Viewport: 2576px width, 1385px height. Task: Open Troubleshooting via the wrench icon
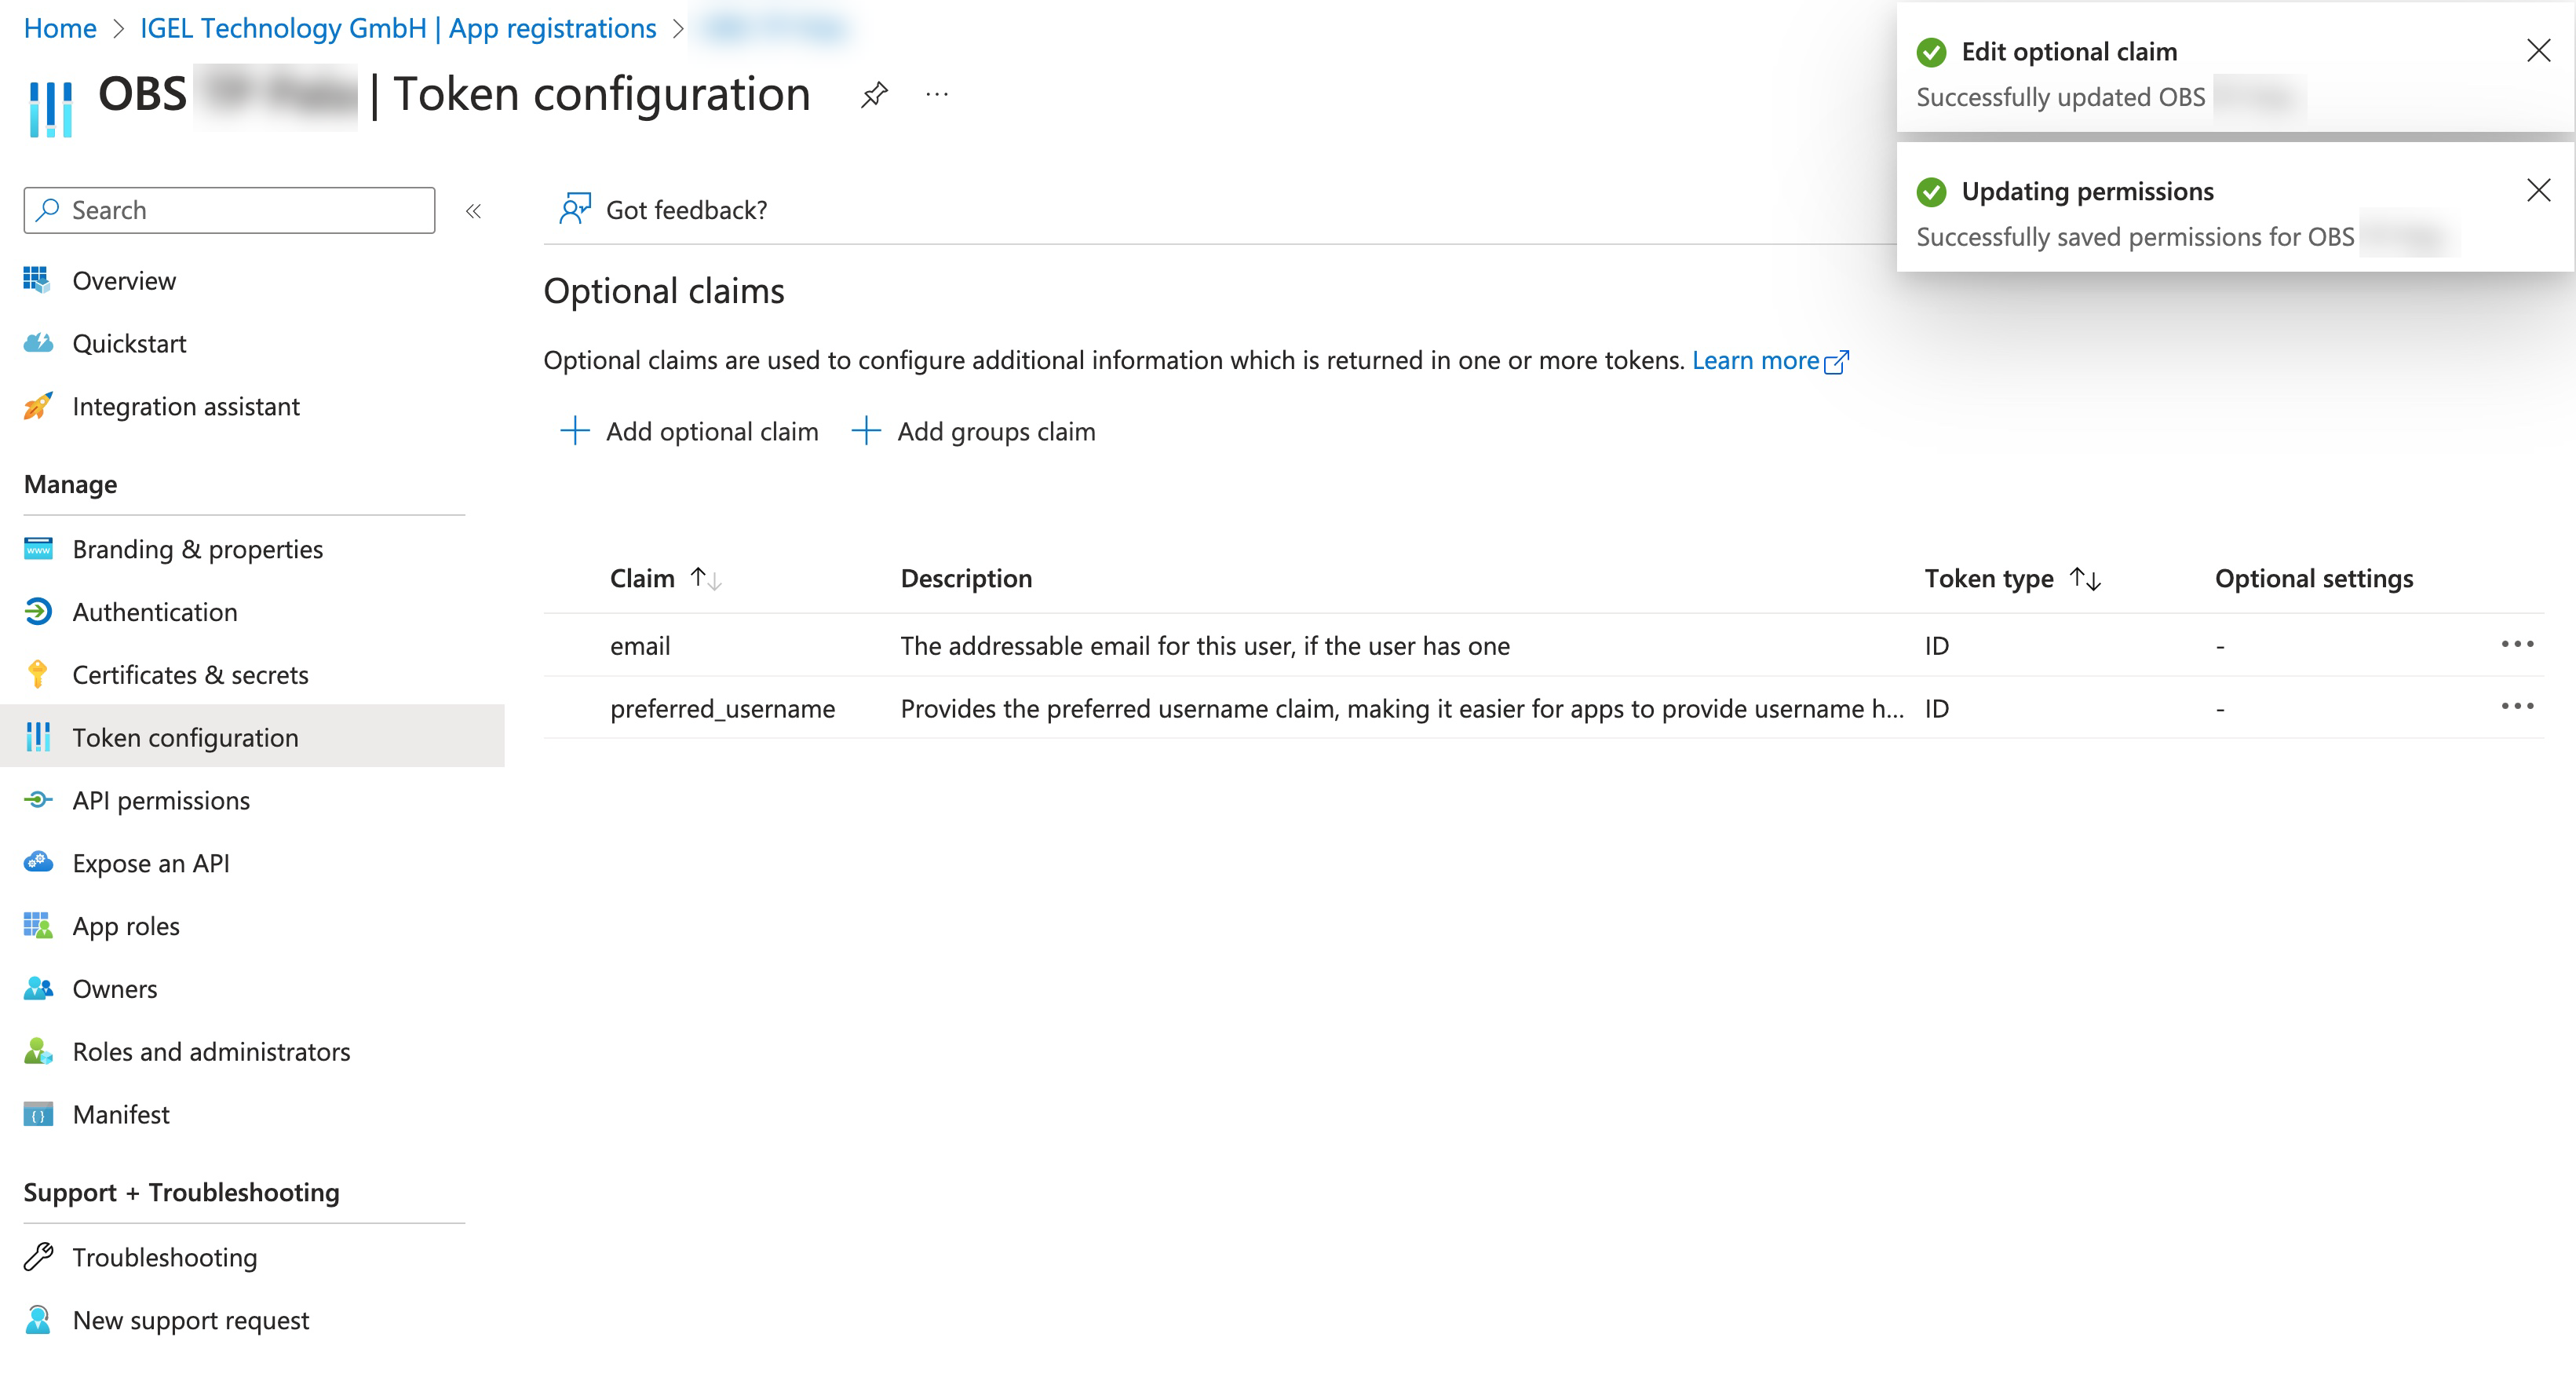point(38,1257)
